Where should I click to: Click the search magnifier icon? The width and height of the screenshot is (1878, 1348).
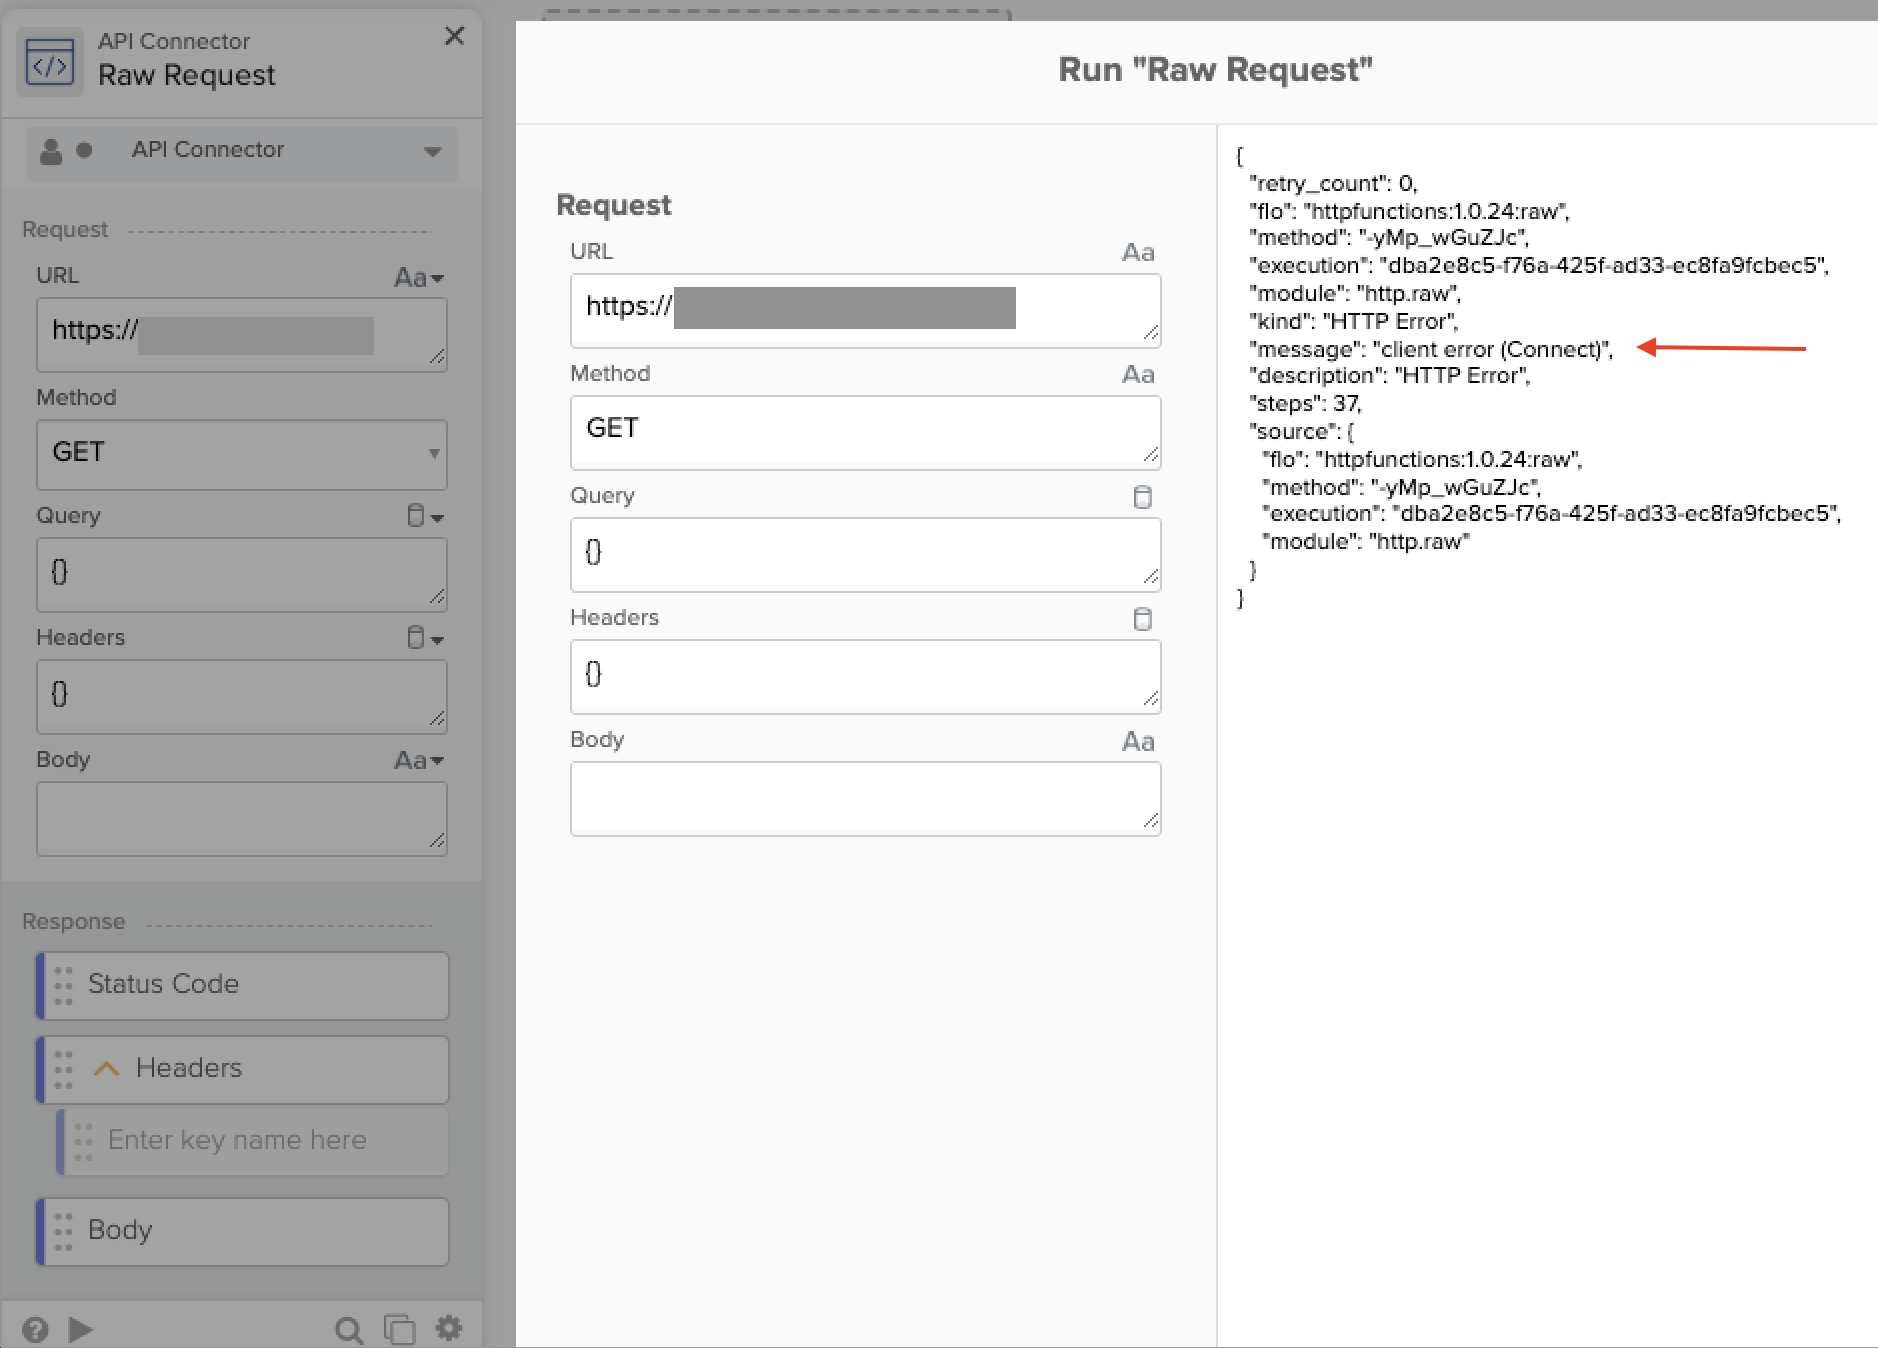348,1330
